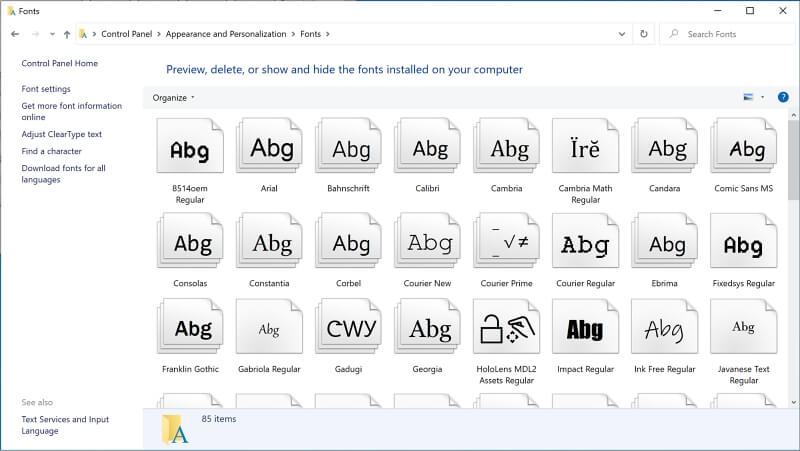
Task: Open Download fonts for all languages
Action: [x=63, y=173]
